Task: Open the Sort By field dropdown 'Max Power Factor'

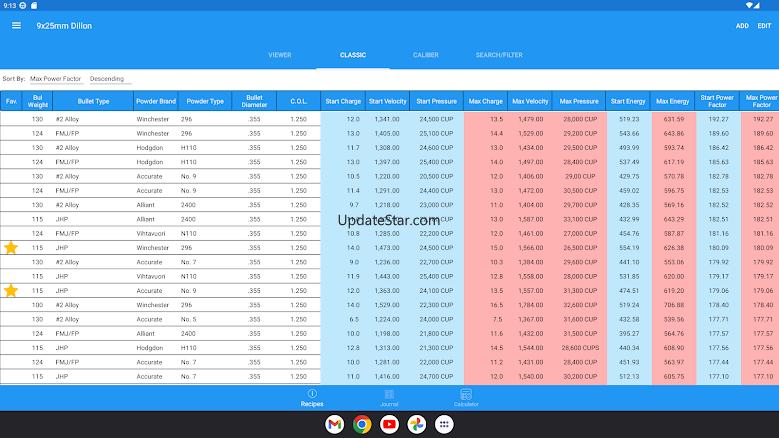Action: [56, 78]
